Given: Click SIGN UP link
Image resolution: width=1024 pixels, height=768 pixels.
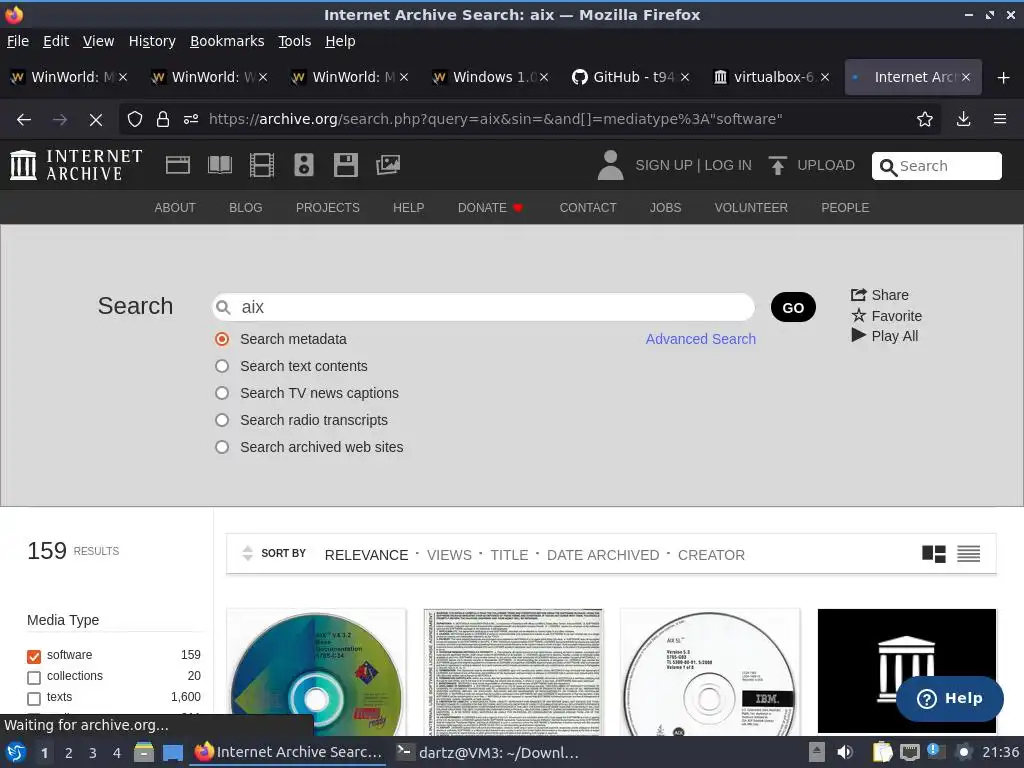Looking at the screenshot, I should pos(664,165).
